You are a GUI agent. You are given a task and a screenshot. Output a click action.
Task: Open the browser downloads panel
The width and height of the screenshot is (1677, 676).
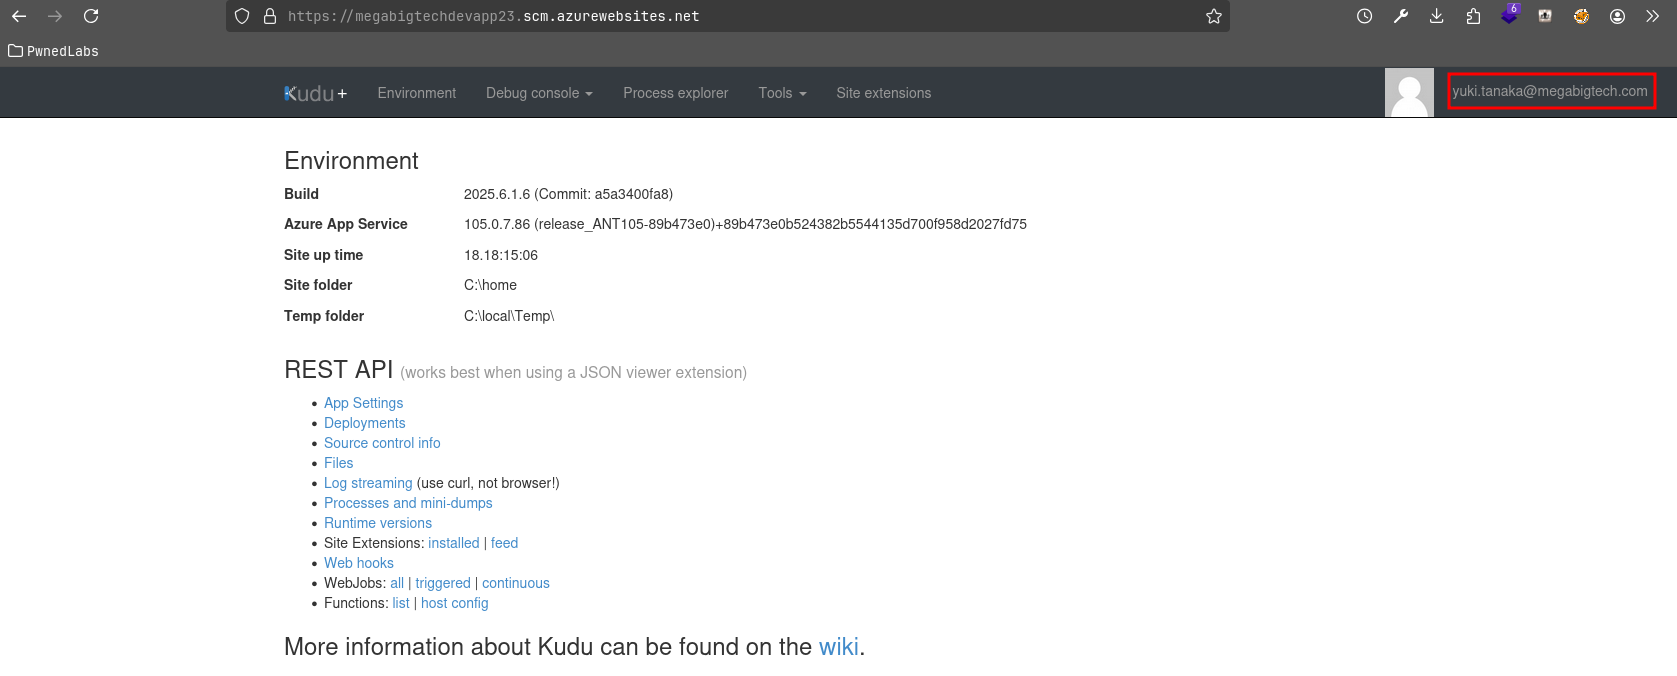point(1436,16)
